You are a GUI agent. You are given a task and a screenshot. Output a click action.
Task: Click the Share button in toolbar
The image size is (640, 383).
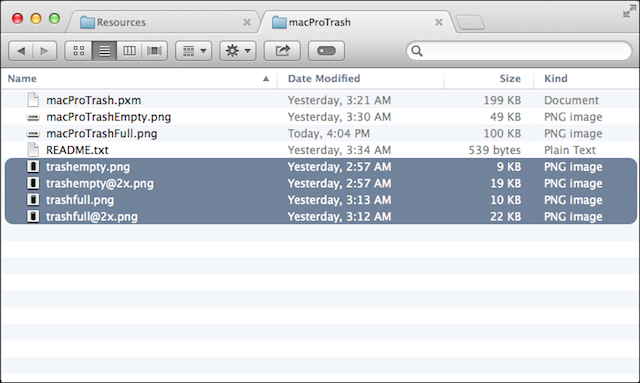tap(282, 51)
